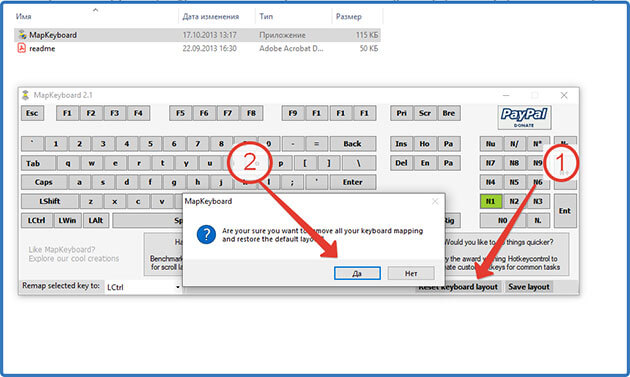
Task: Select the Esc key on virtual keyboard
Action: (x=32, y=113)
